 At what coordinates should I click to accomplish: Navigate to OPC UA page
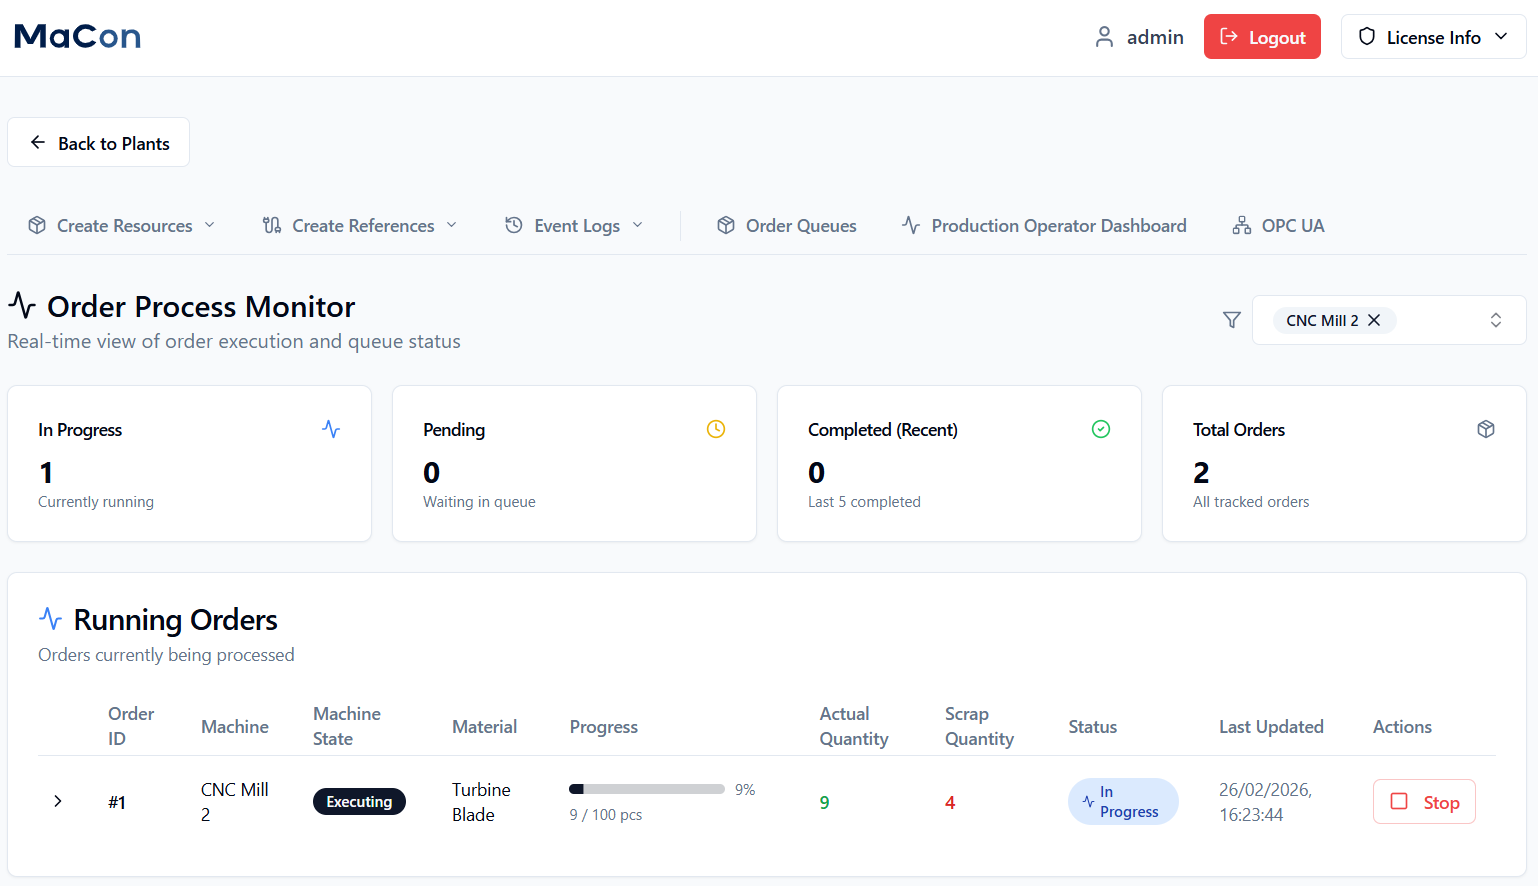coord(1278,226)
